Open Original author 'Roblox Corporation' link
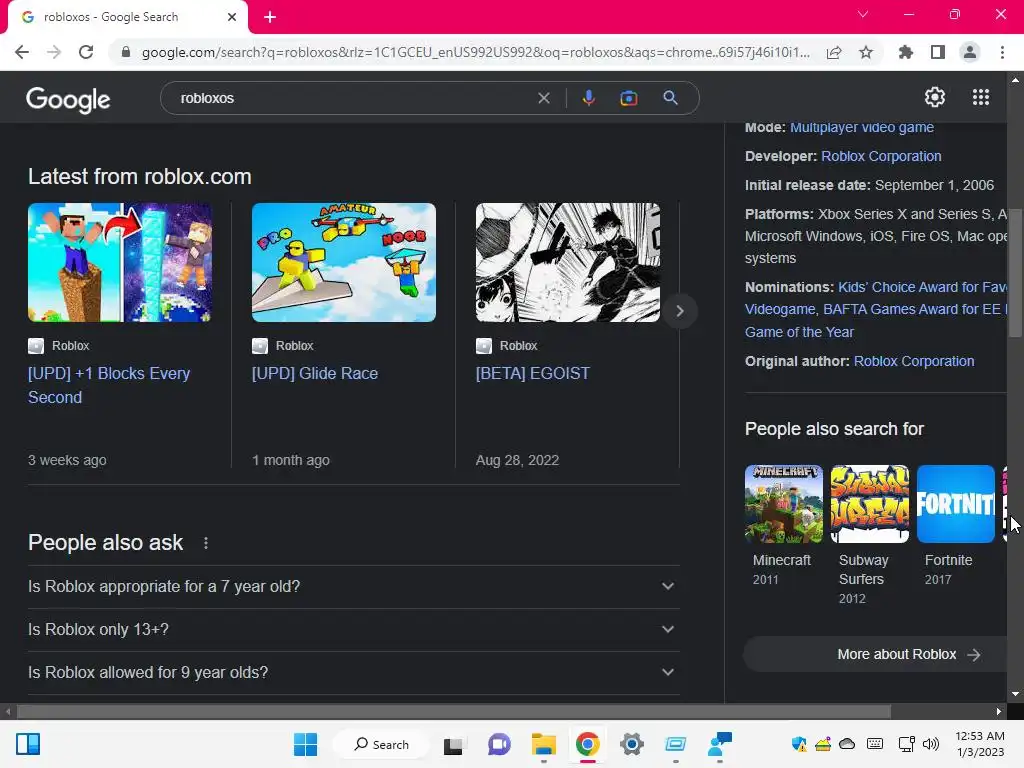 click(x=914, y=361)
